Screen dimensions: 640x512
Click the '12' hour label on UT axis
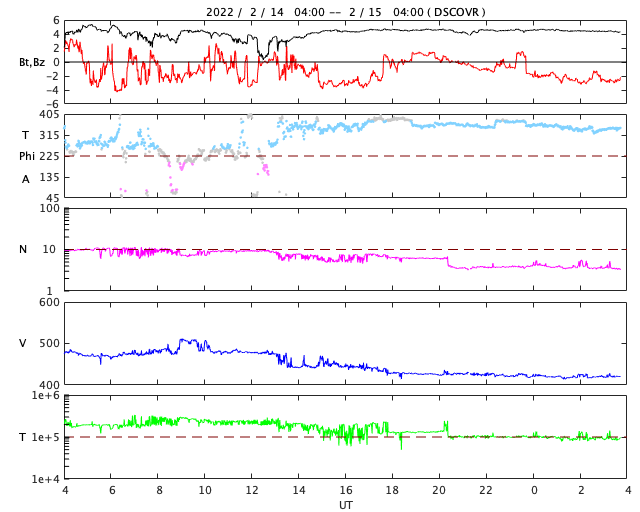(251, 490)
